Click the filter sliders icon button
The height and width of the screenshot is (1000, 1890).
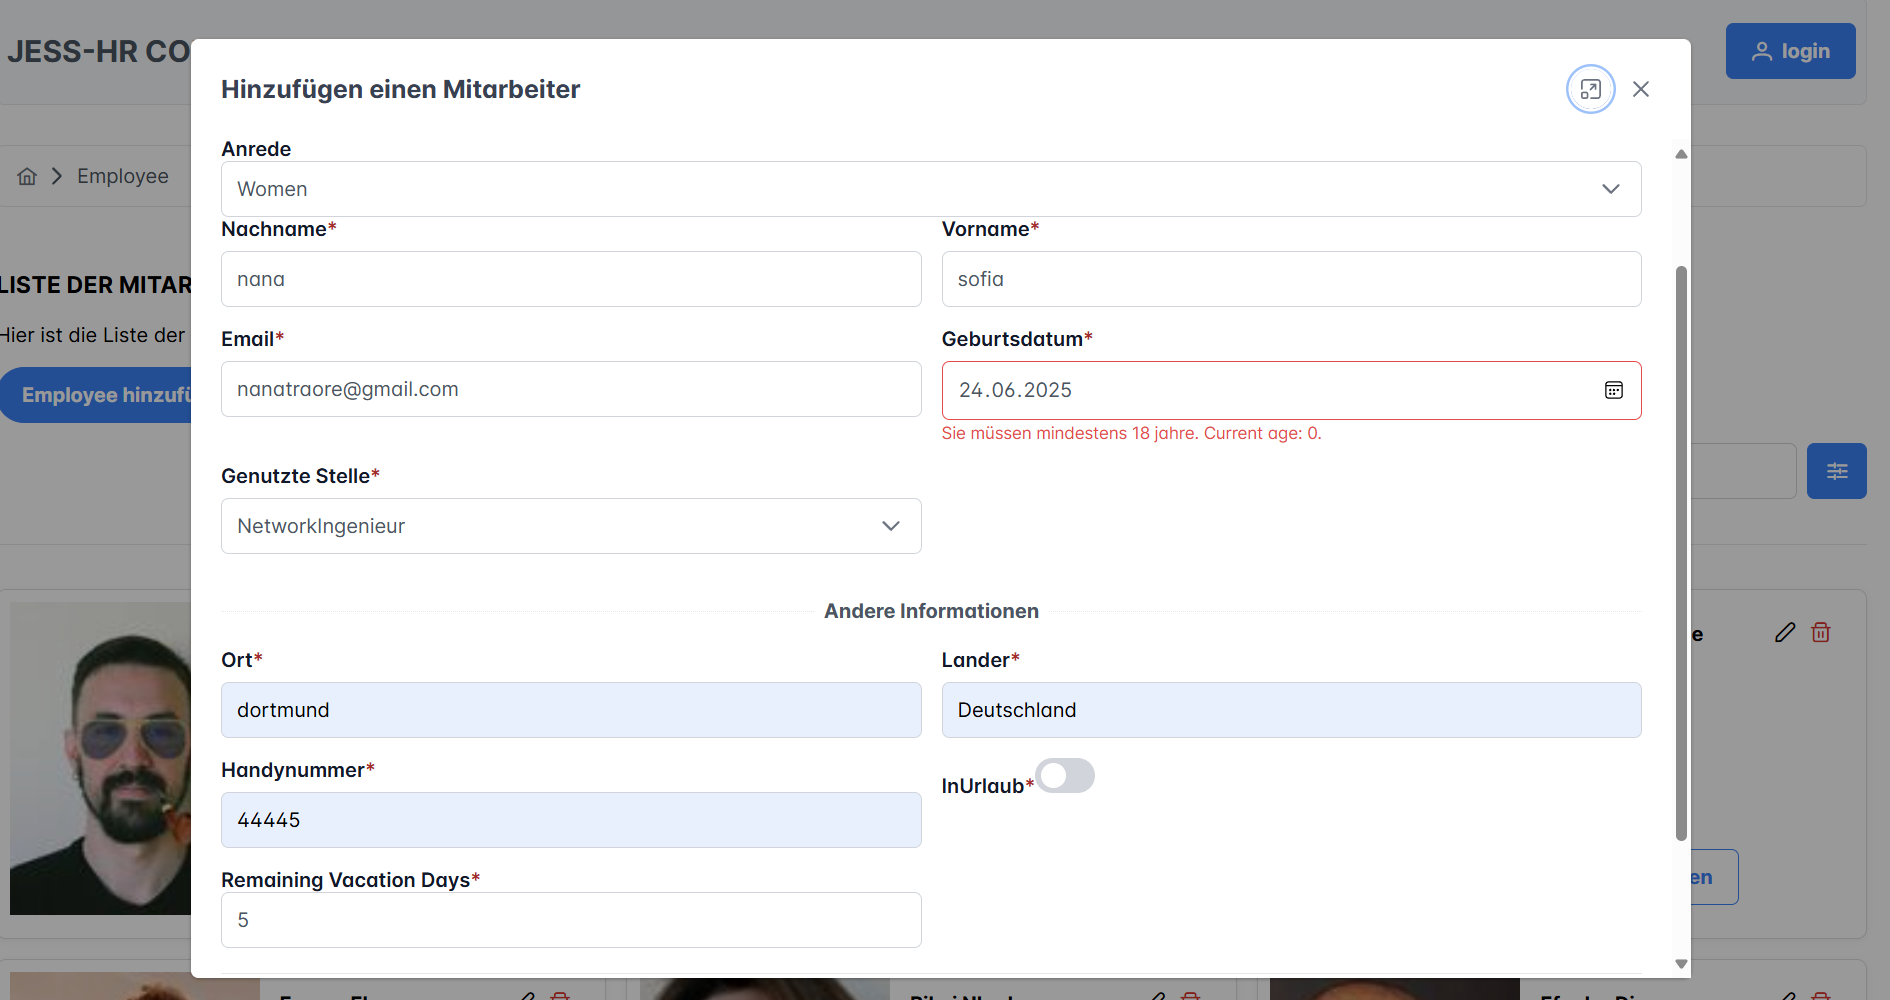pyautogui.click(x=1836, y=471)
